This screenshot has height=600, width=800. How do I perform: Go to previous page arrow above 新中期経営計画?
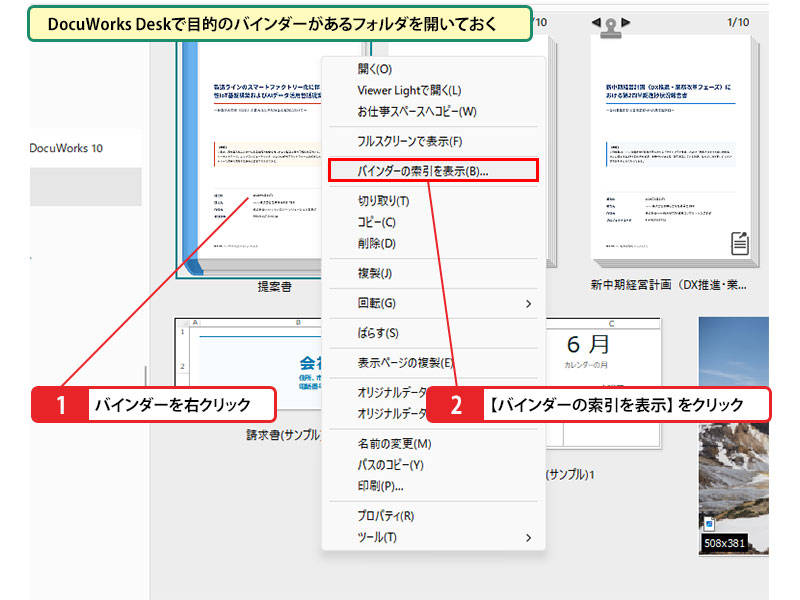click(595, 22)
